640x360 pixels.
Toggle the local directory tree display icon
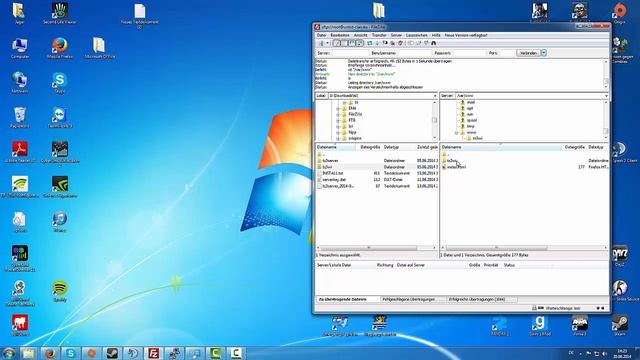(x=344, y=43)
